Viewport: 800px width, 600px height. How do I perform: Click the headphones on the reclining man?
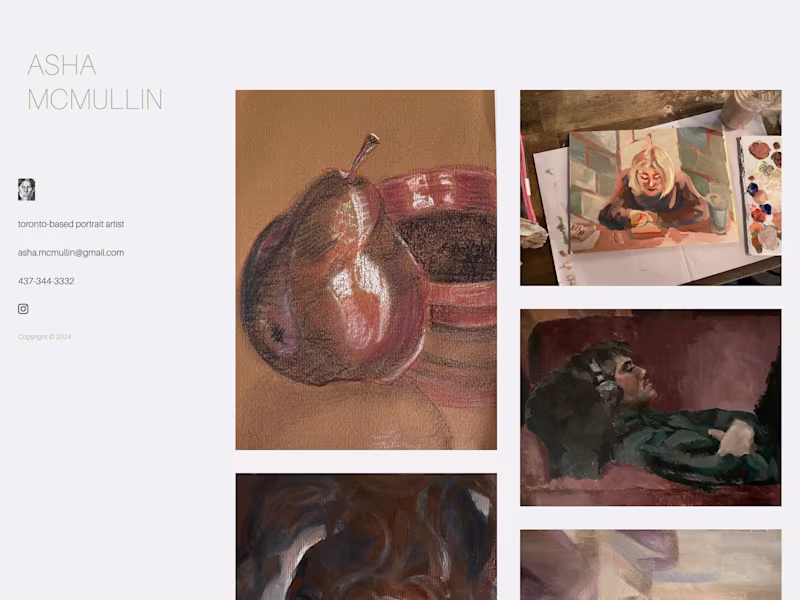[x=602, y=382]
